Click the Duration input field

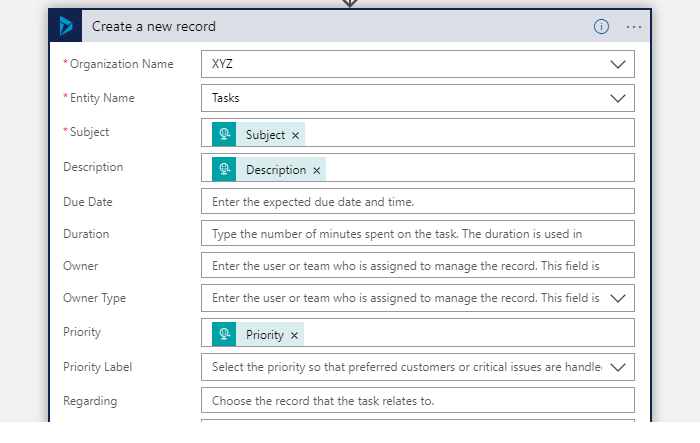[x=417, y=234]
